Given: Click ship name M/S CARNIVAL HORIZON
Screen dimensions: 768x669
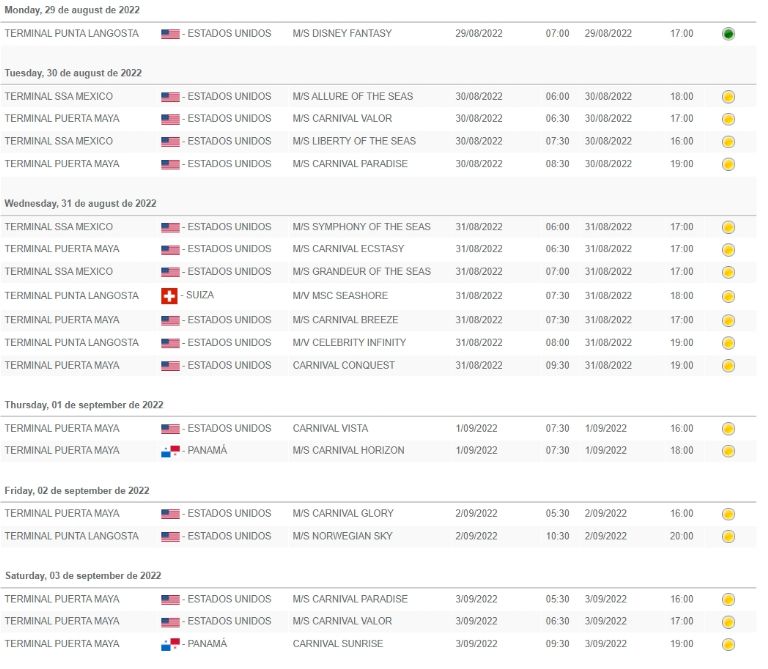Looking at the screenshot, I should point(348,451).
